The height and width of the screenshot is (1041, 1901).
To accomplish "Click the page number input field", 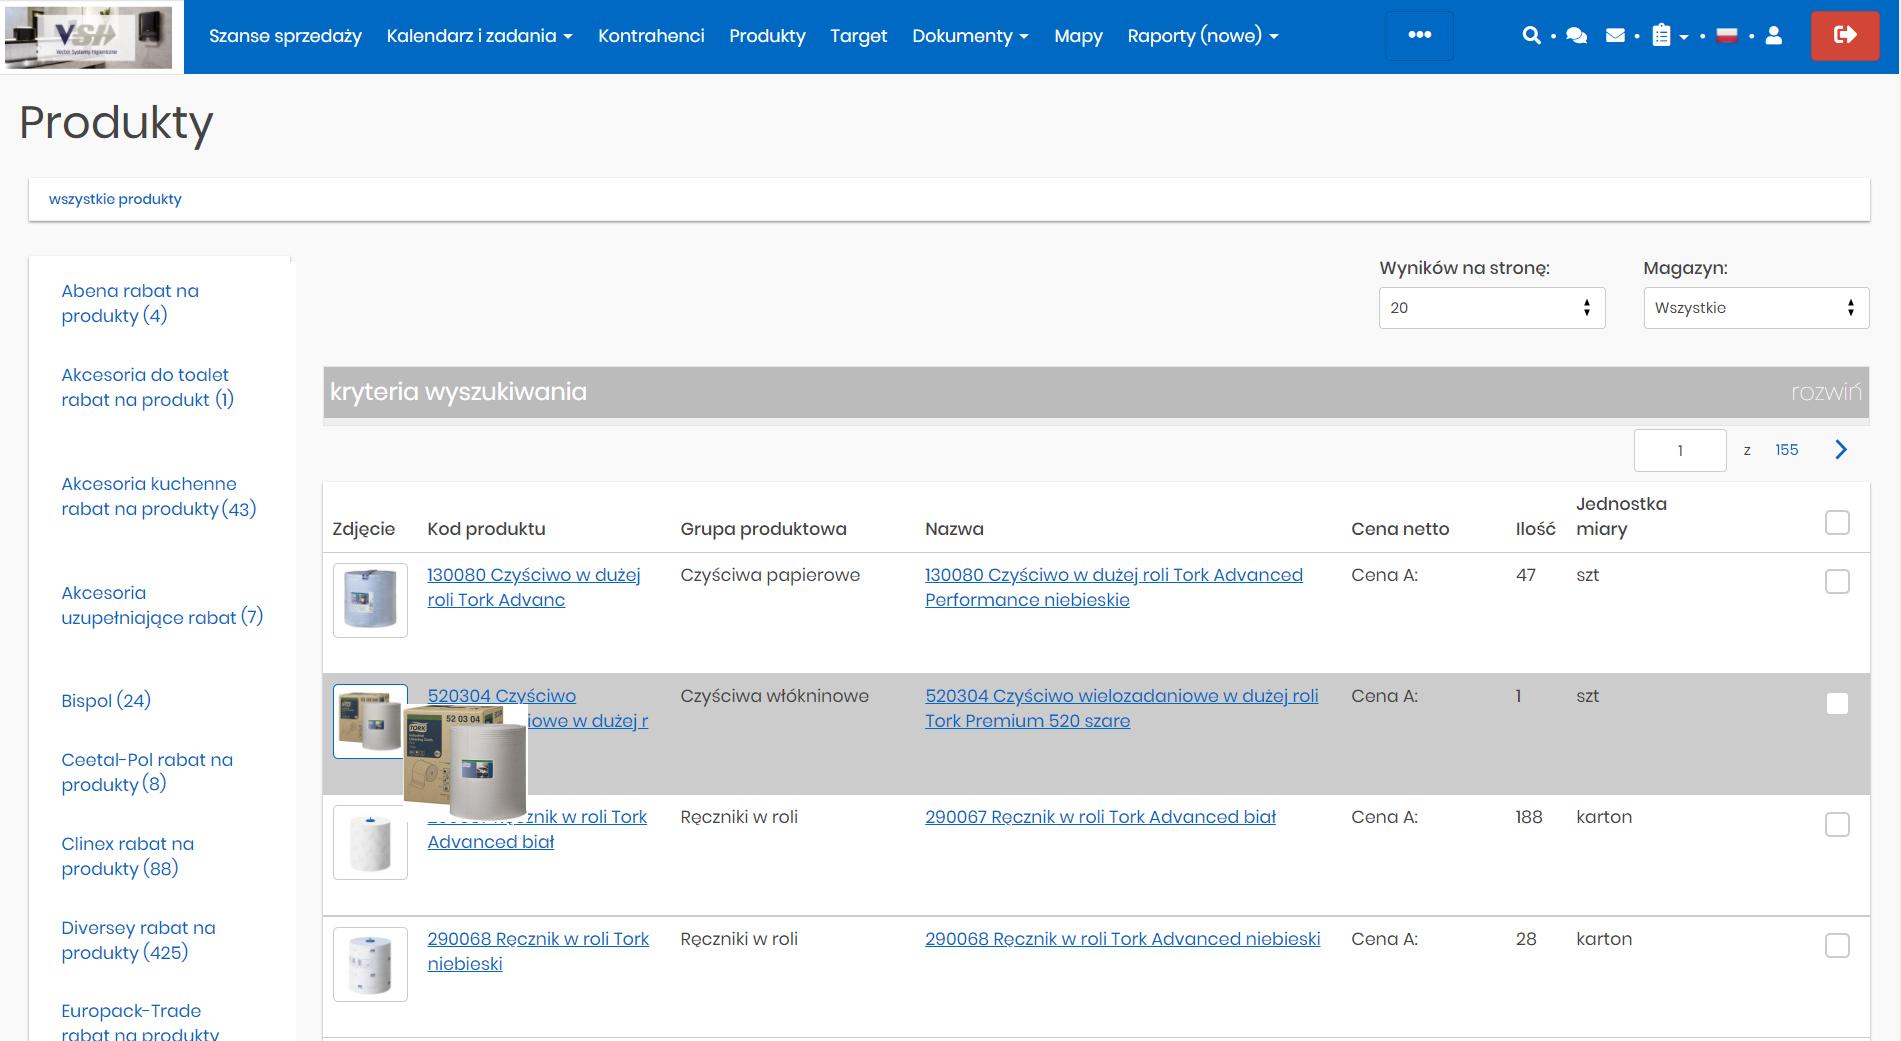I will (1679, 450).
